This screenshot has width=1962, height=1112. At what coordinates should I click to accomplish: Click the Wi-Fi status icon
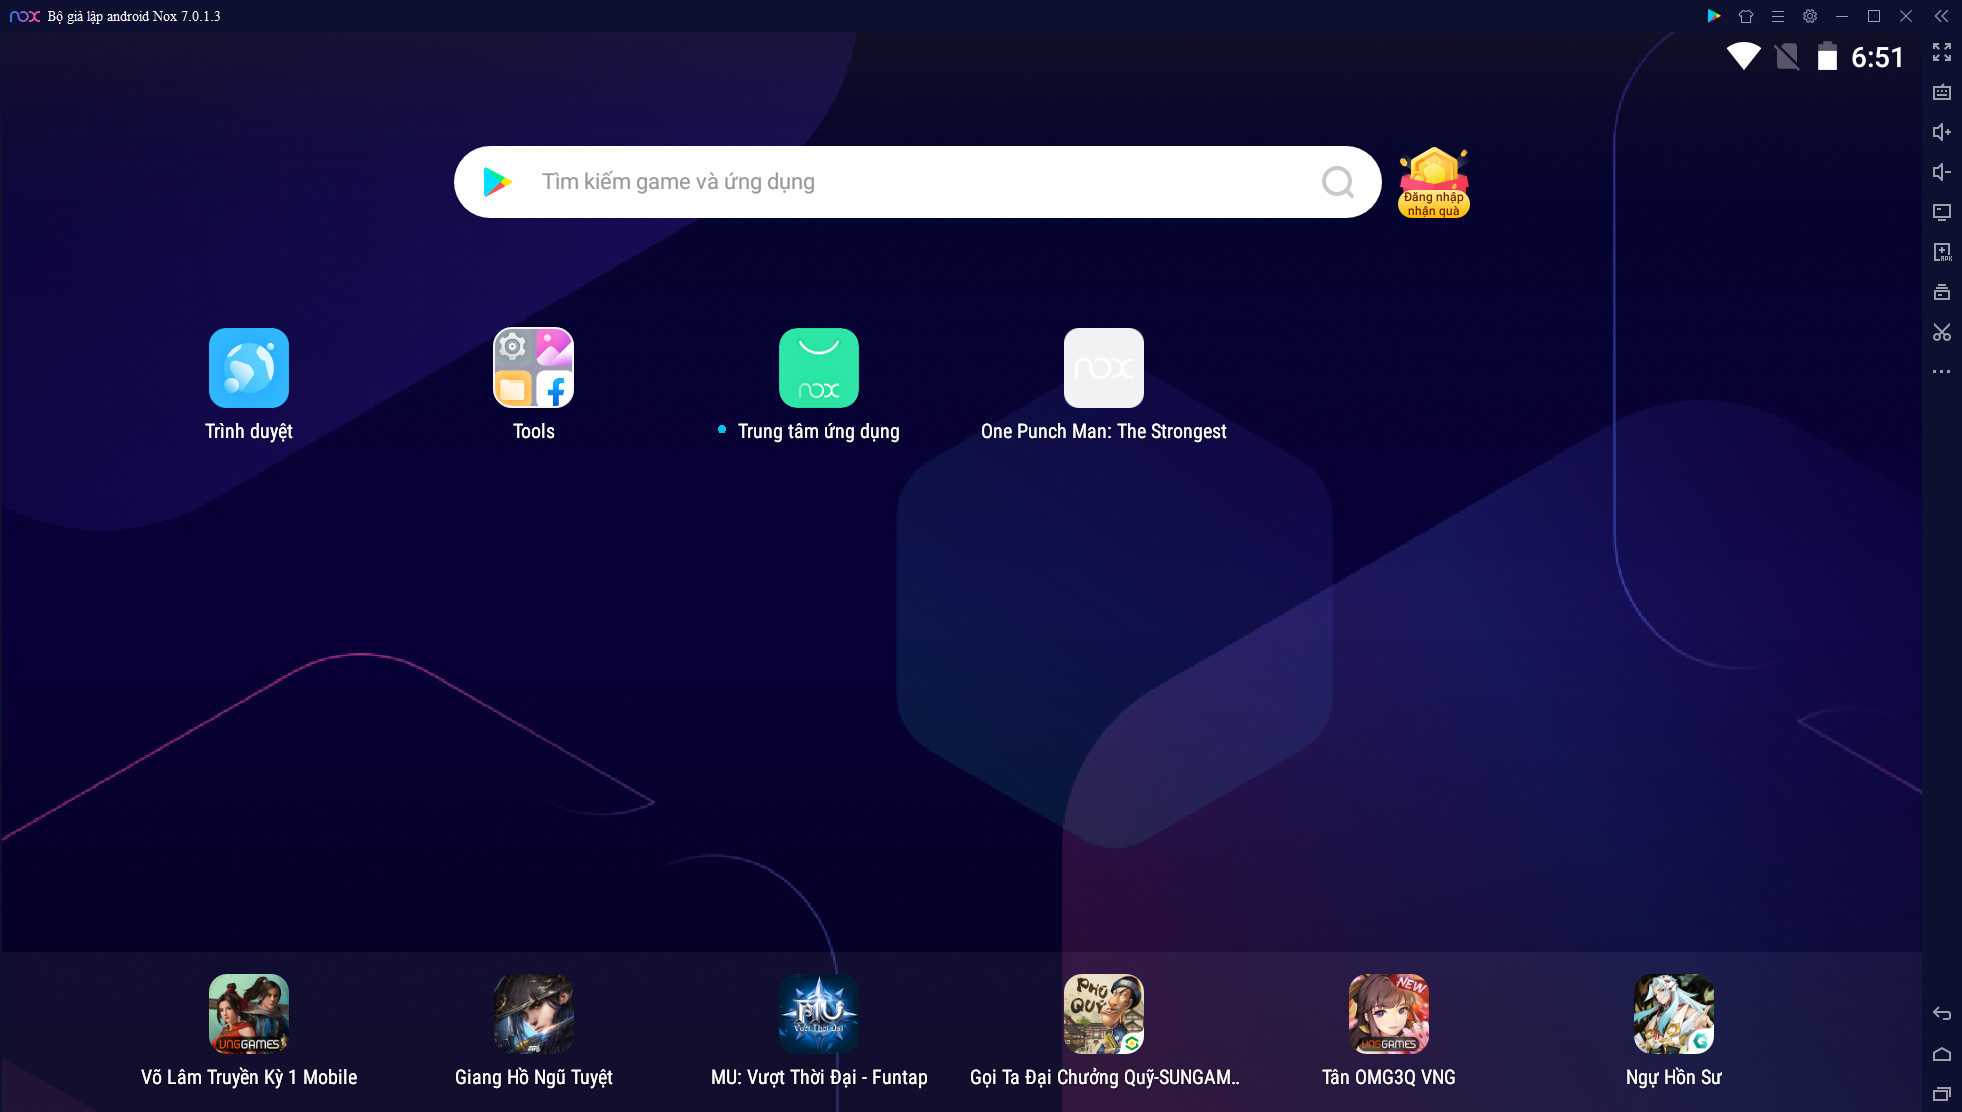(x=1744, y=57)
